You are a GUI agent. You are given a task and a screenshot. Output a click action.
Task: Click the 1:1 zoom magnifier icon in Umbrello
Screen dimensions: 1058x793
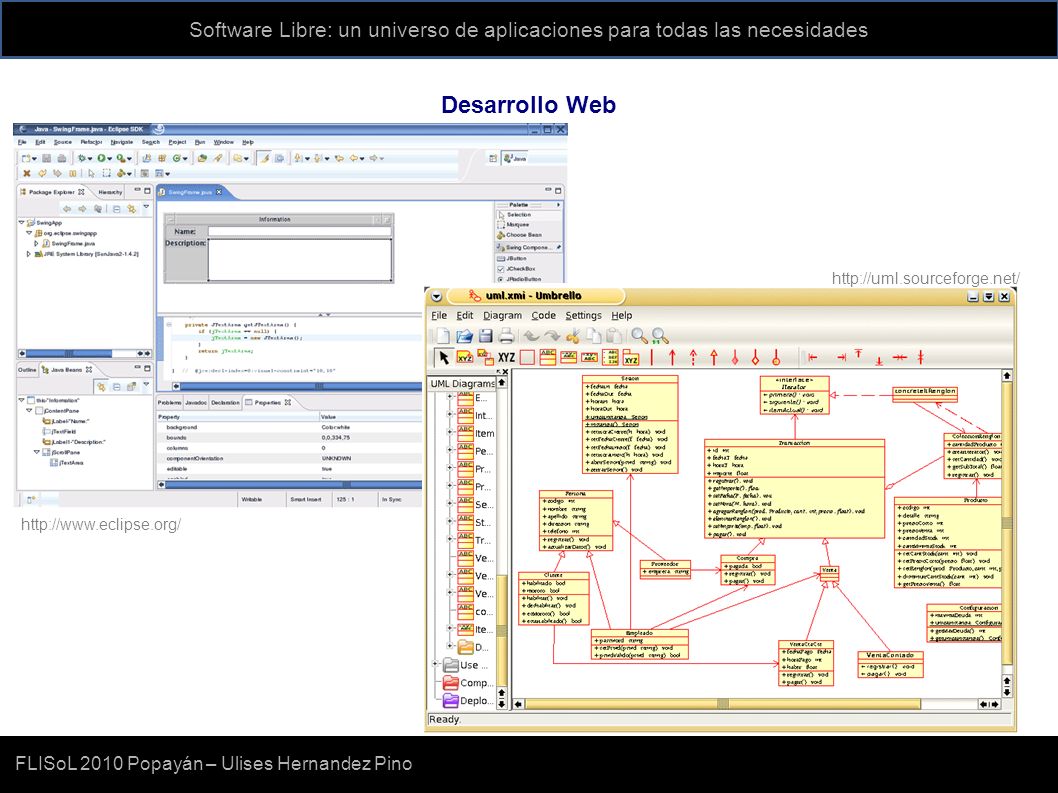click(x=660, y=335)
